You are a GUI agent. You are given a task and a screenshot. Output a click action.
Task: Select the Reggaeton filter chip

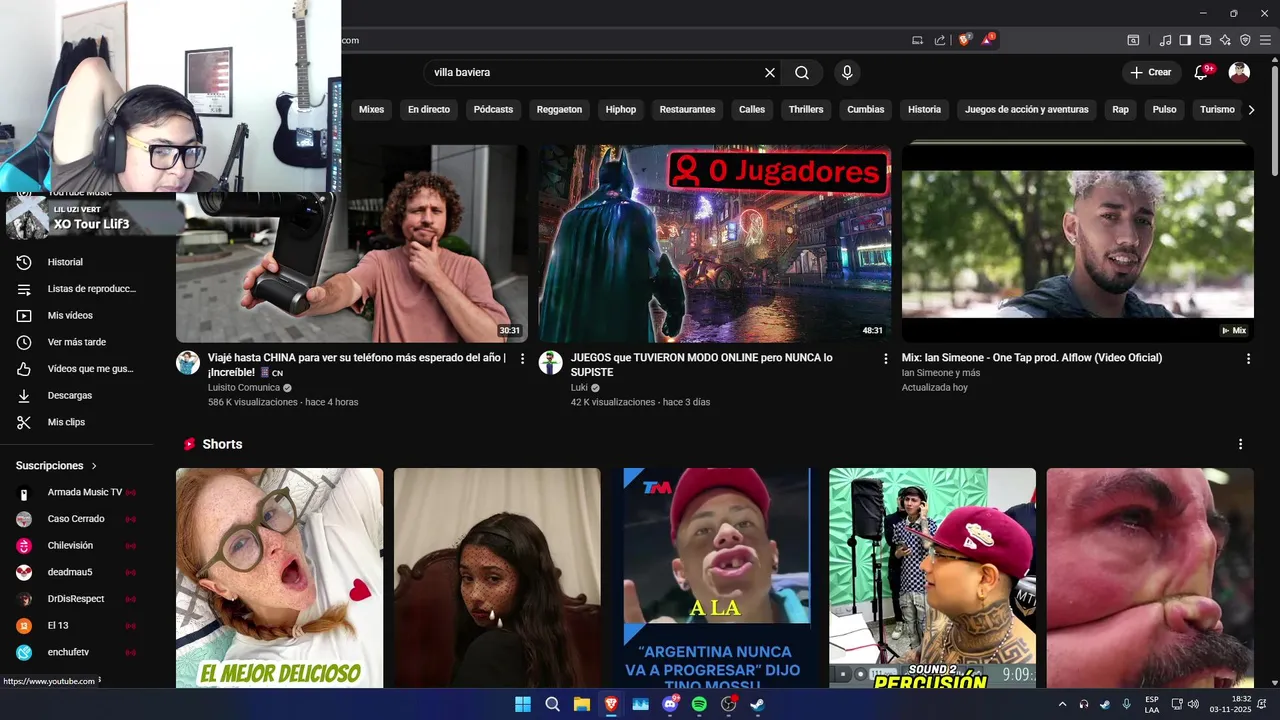coord(559,109)
